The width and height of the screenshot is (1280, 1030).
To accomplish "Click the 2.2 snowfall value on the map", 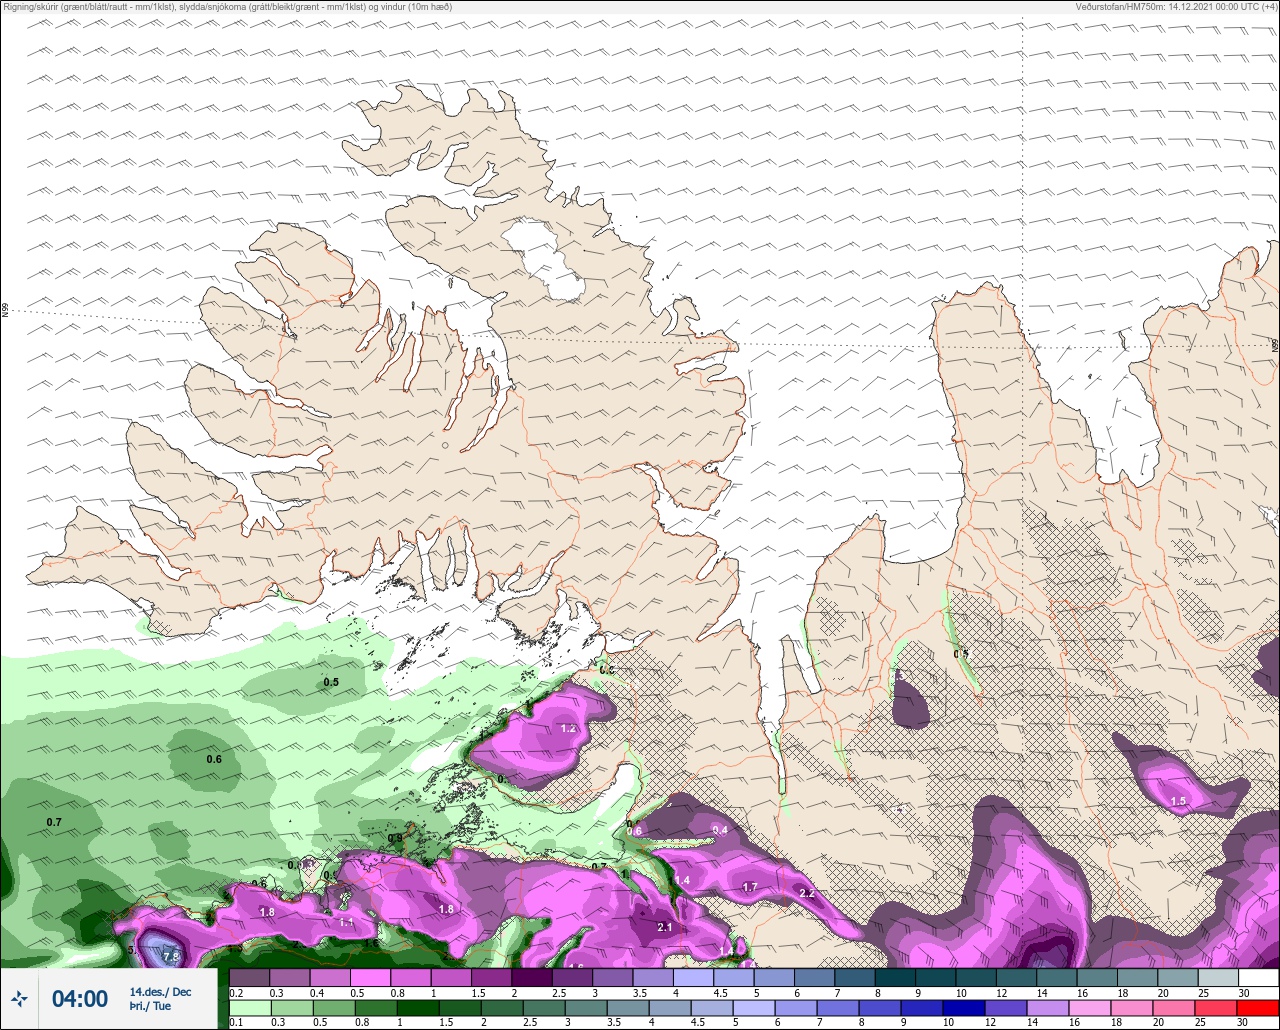I will pyautogui.click(x=808, y=893).
